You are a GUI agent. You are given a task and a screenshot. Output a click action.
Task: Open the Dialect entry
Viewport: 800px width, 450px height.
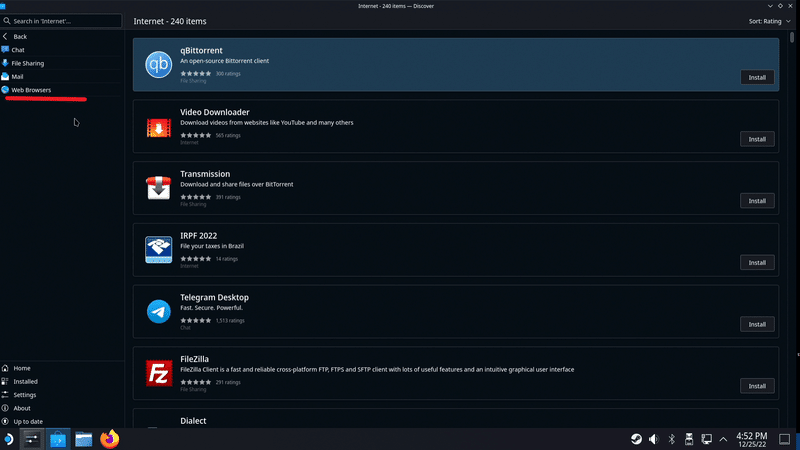tap(456, 419)
